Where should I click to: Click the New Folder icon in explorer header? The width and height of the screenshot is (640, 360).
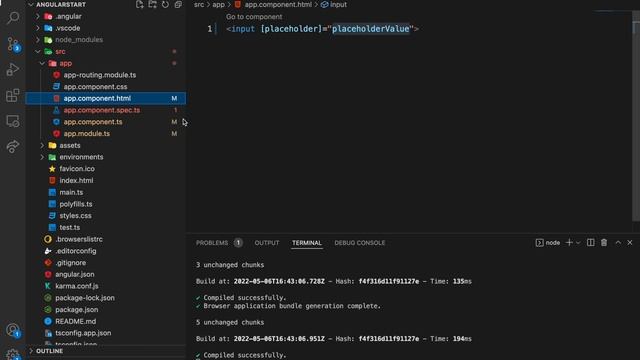click(x=152, y=4)
